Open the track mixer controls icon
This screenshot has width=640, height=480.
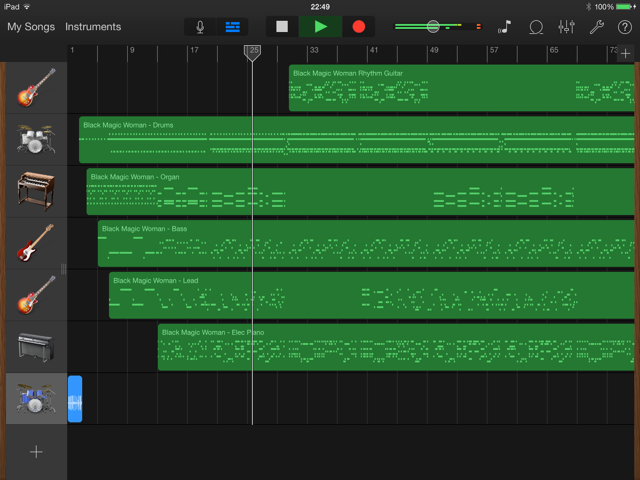point(567,27)
